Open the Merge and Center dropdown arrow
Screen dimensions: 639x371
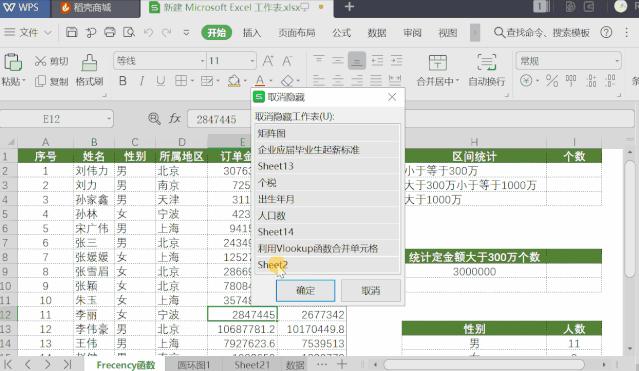(457, 81)
